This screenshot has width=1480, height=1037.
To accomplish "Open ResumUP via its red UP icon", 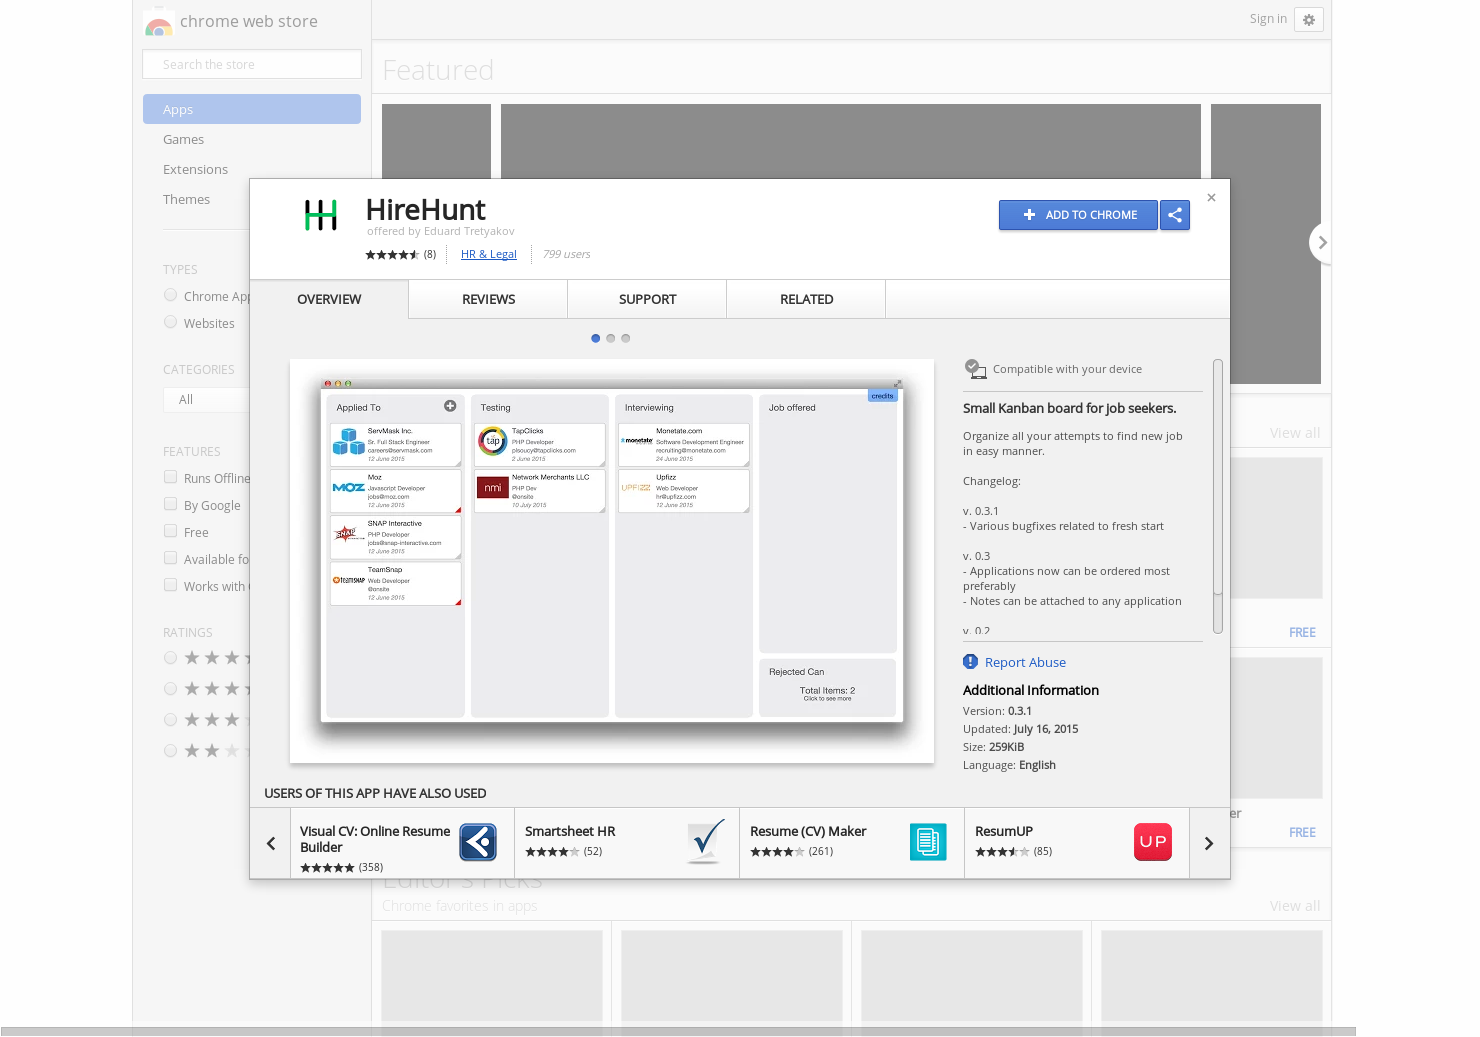I will (x=1152, y=842).
